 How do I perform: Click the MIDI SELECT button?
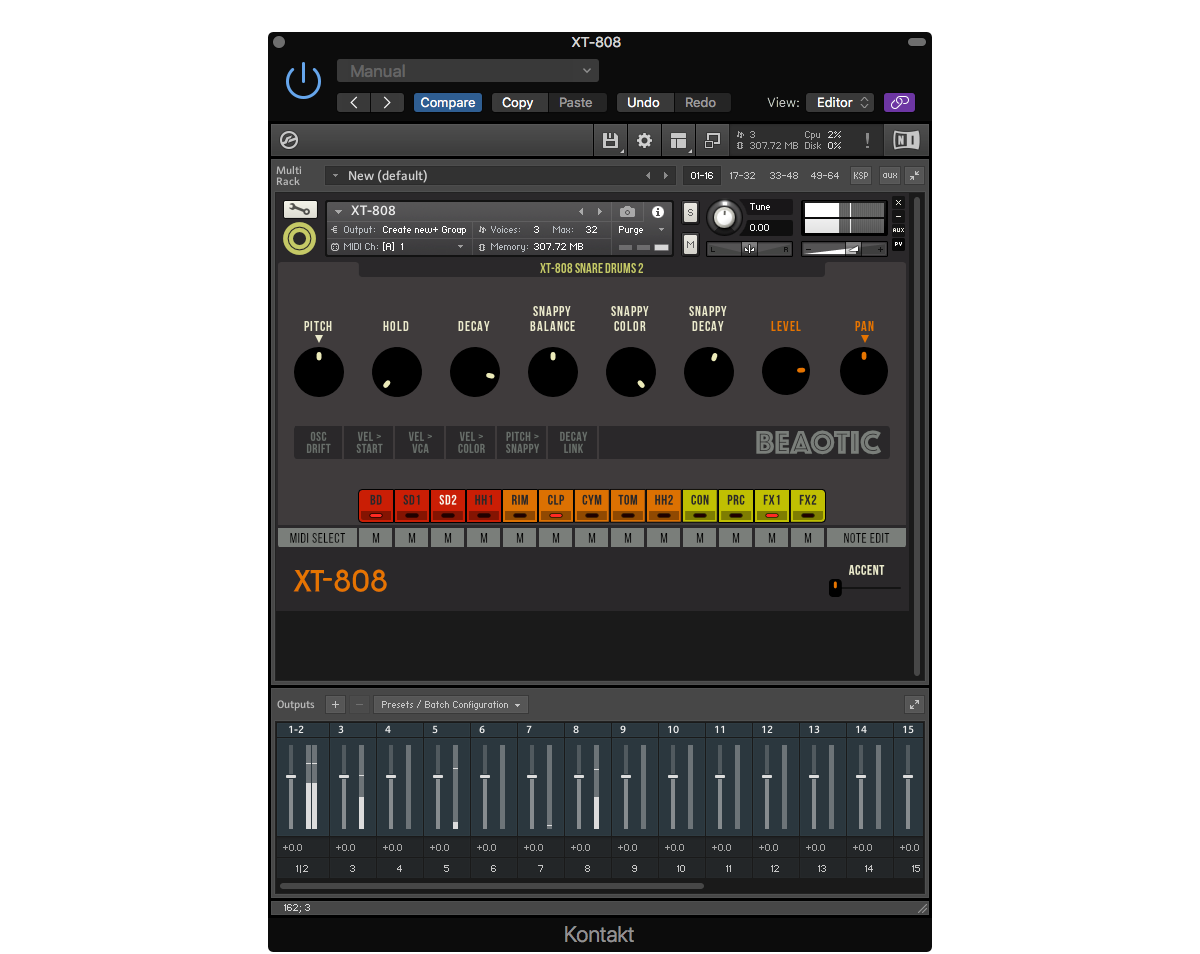tap(317, 538)
